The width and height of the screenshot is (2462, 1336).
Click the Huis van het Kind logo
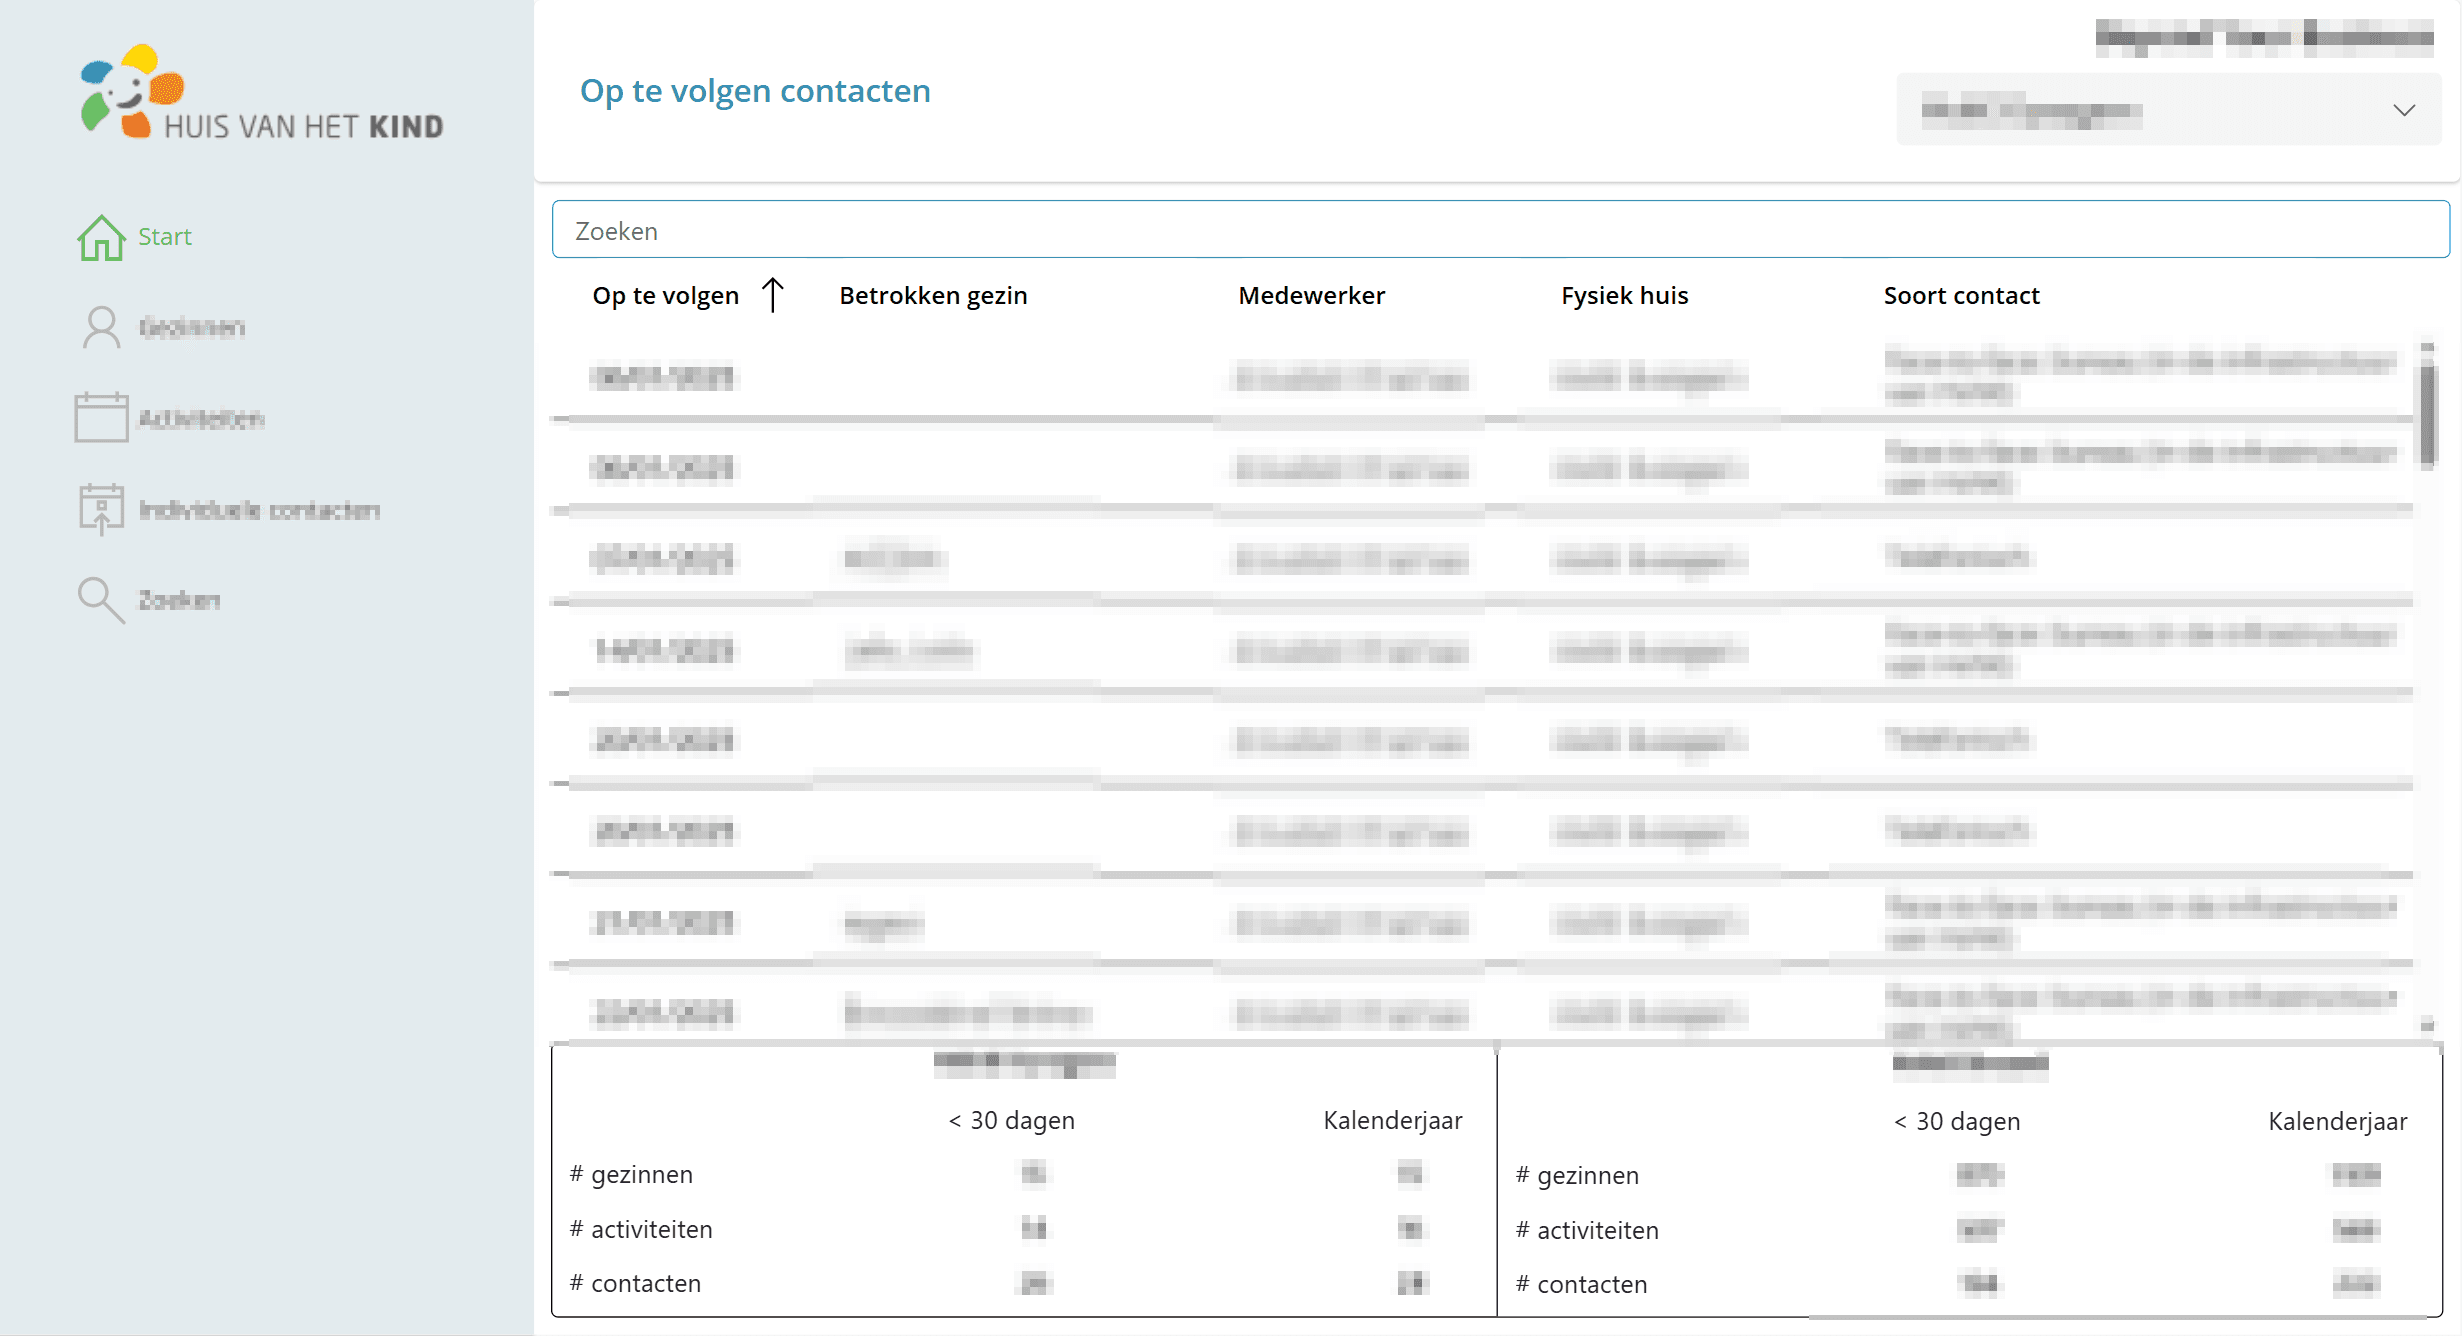262,93
